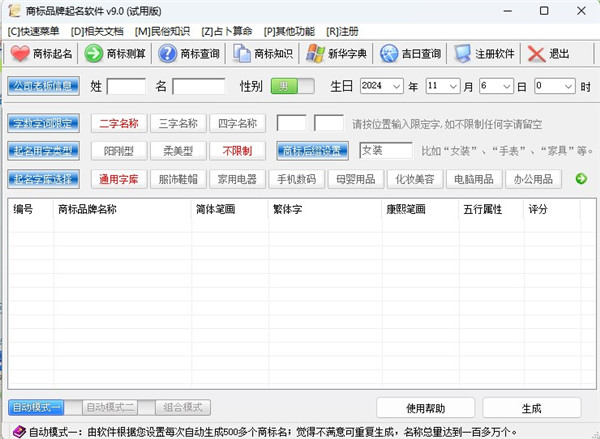Screen dimensions: 600x439
Task: Open 新华字典 windows flag icon
Action: pyautogui.click(x=315, y=54)
